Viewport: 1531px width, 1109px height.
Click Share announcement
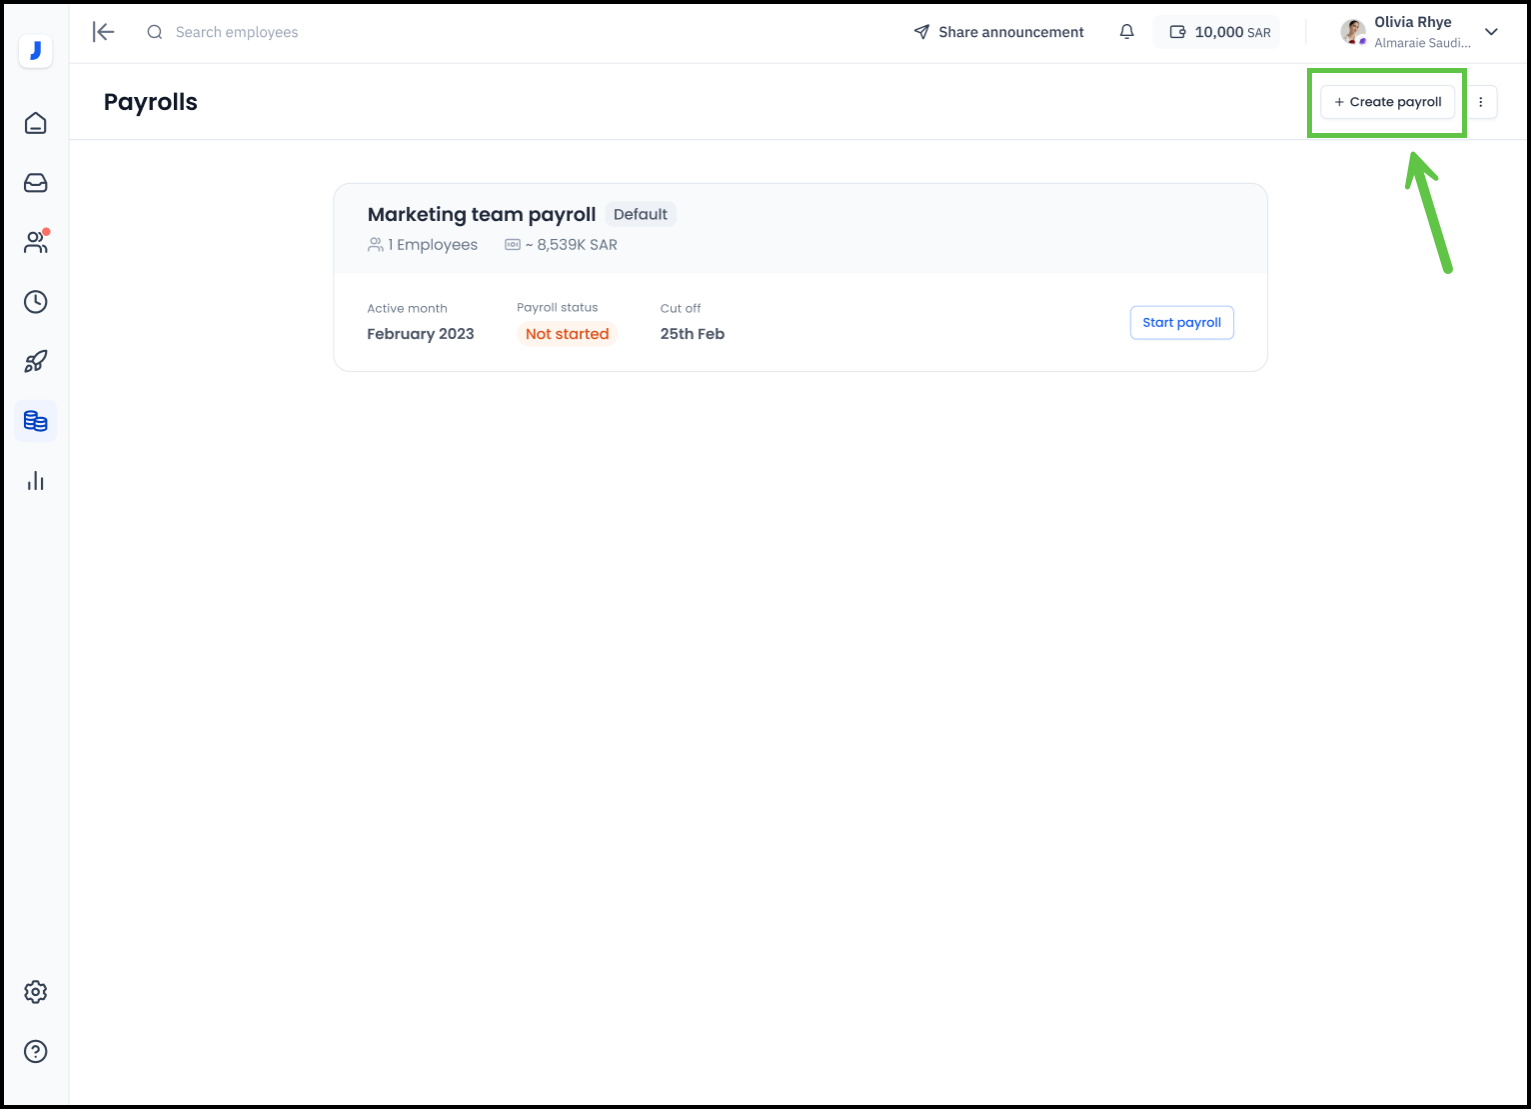pos(999,32)
